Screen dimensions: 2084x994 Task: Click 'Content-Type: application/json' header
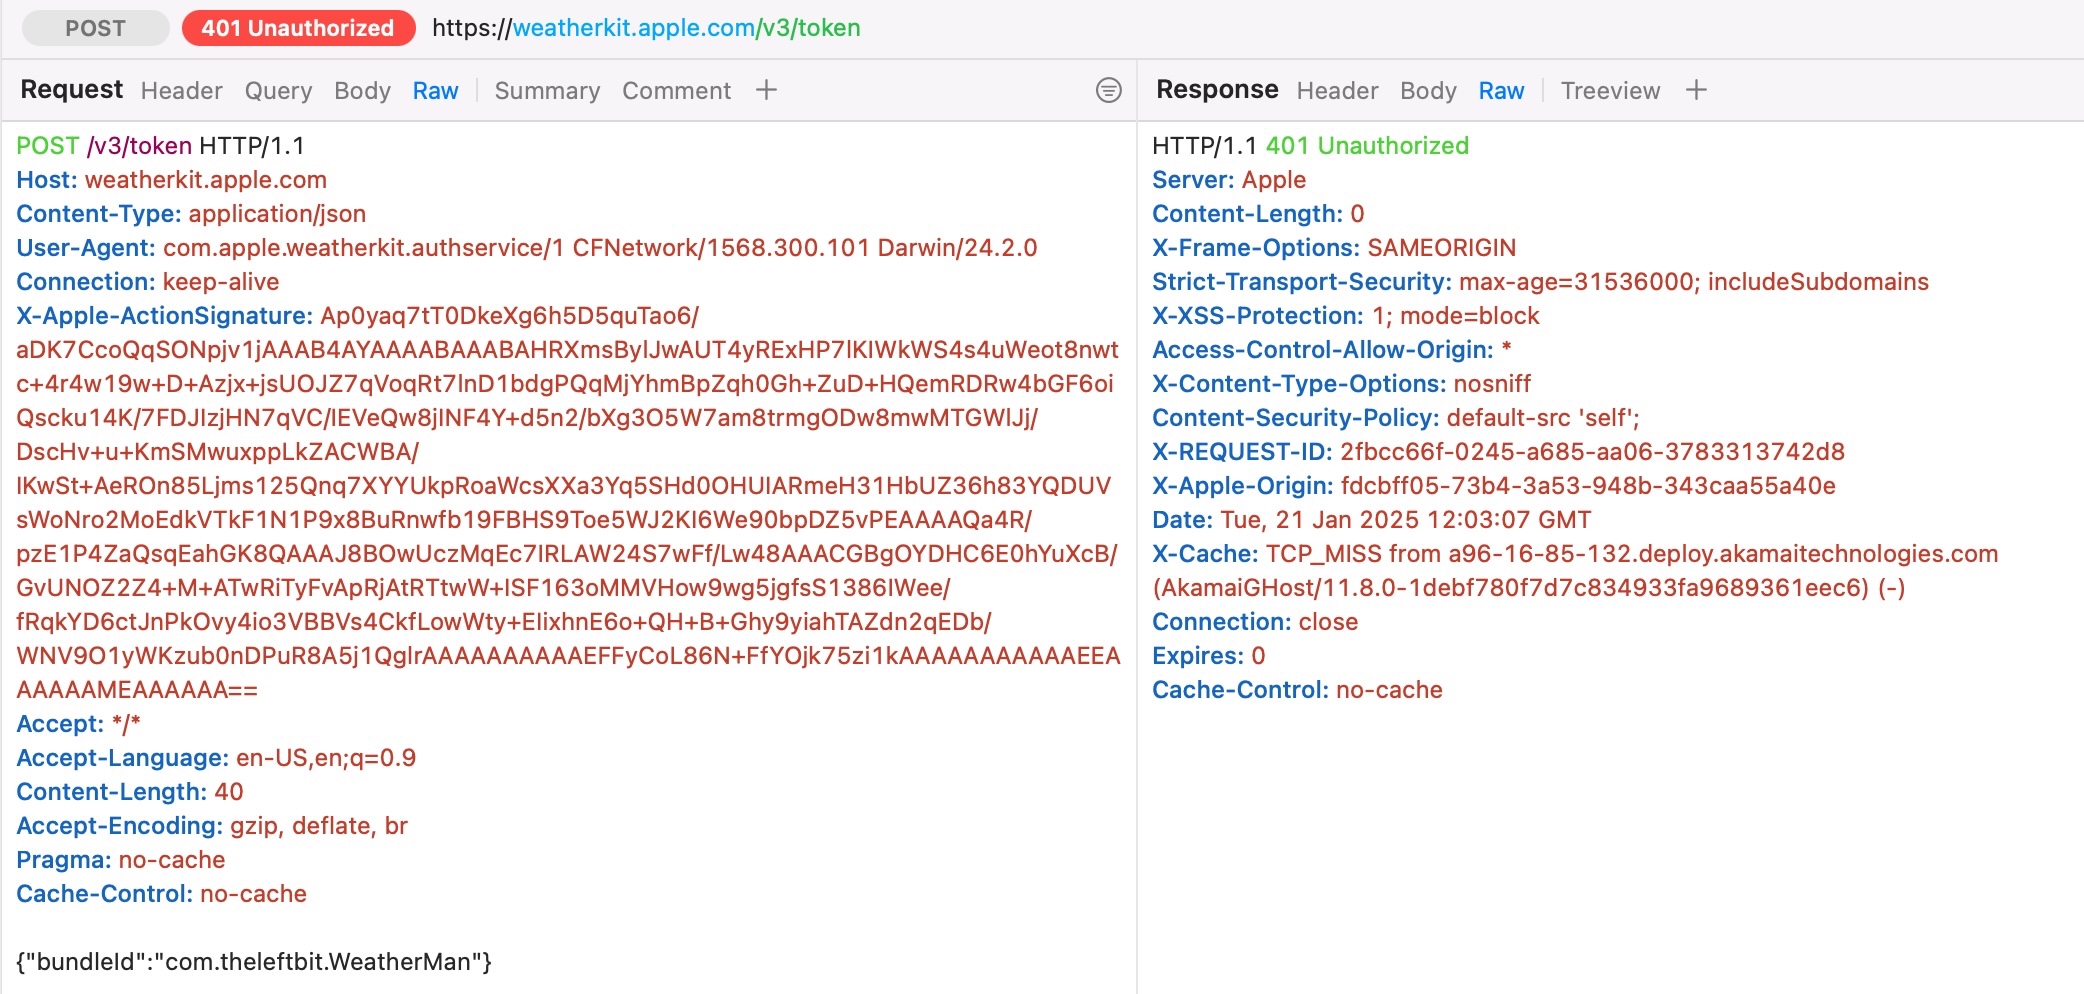[x=191, y=214]
